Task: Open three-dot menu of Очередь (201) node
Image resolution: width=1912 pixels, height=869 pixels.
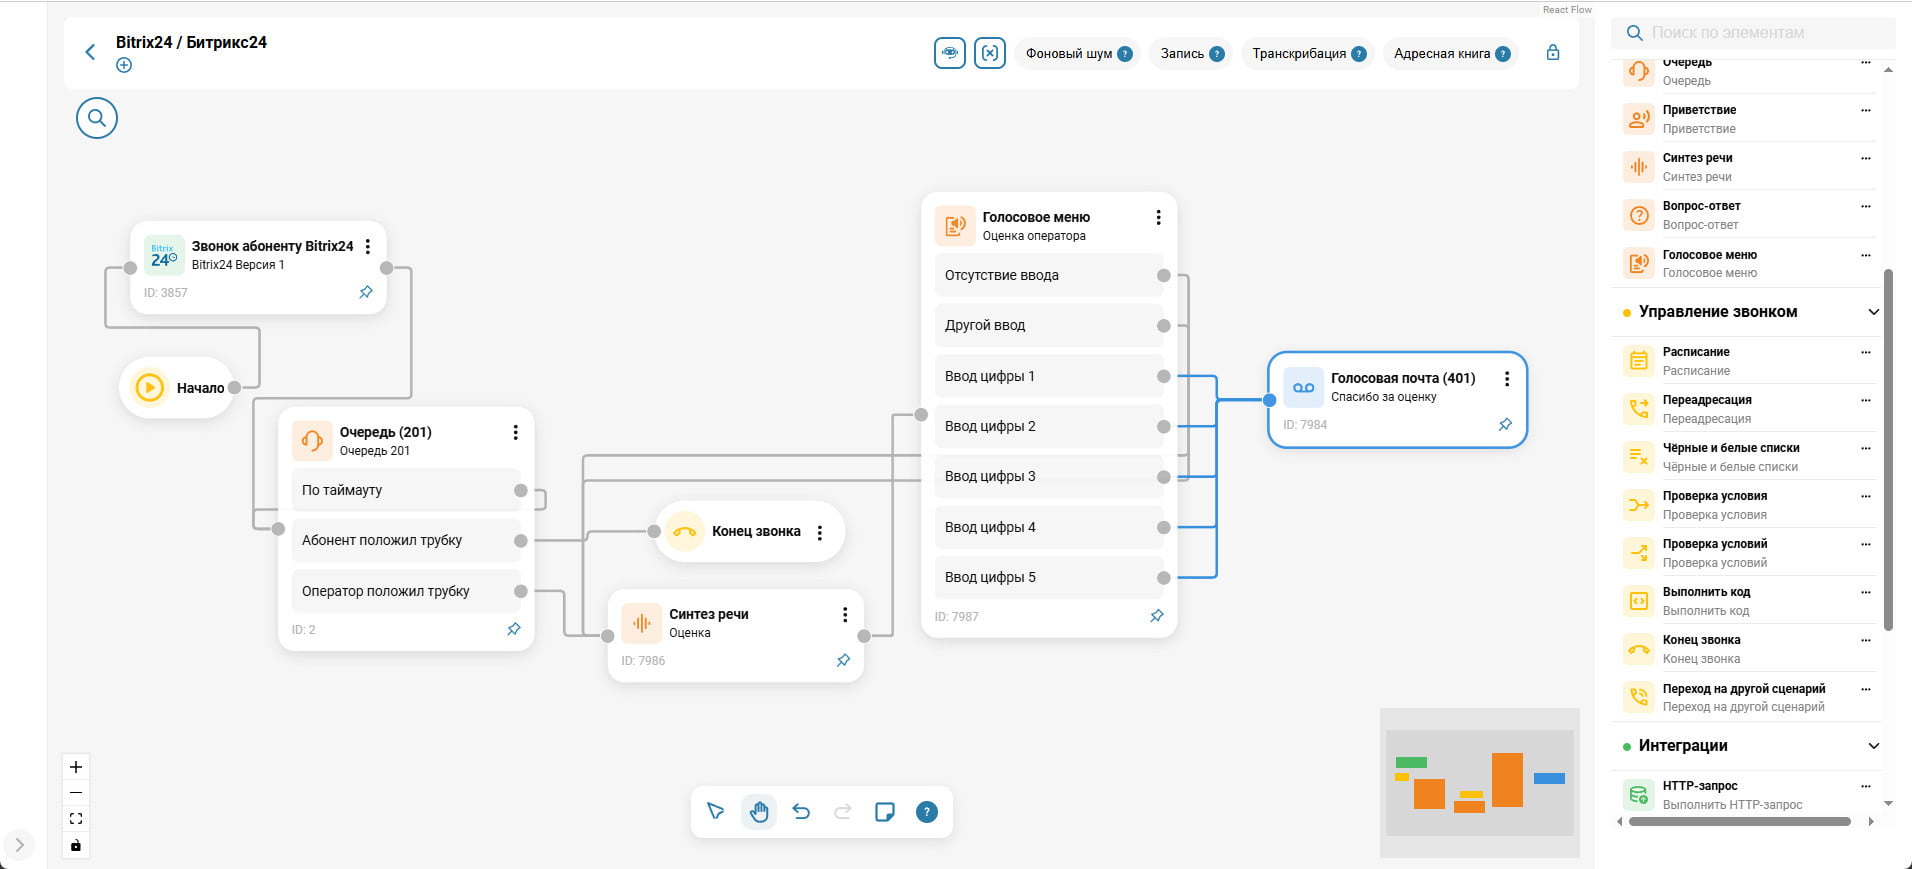Action: (x=515, y=433)
